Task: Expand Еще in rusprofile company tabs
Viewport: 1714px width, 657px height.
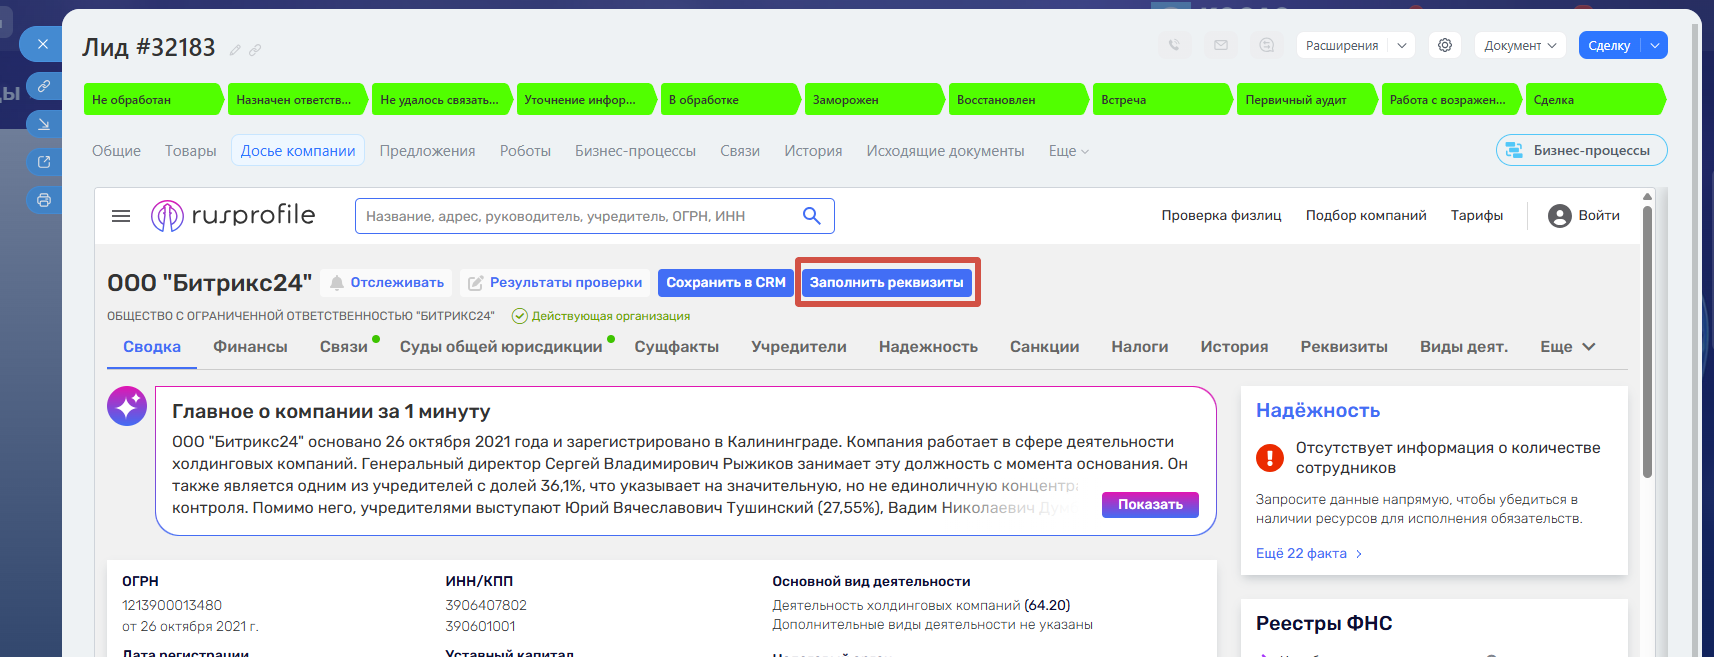Action: coord(1568,346)
